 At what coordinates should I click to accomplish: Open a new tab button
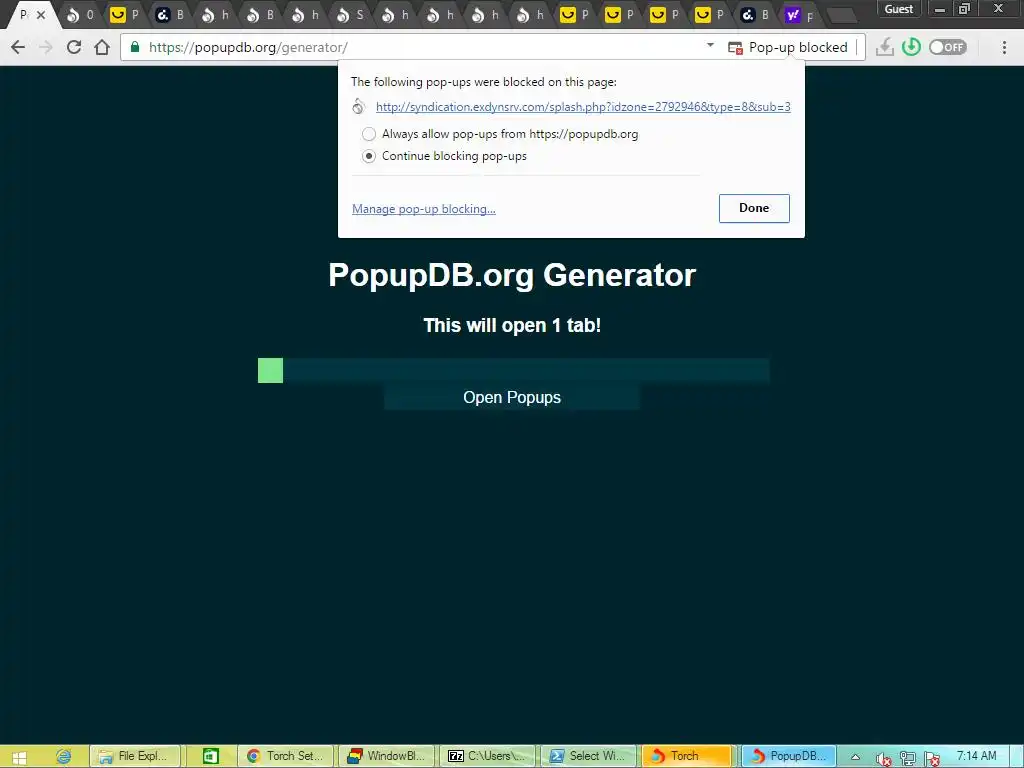tap(842, 15)
